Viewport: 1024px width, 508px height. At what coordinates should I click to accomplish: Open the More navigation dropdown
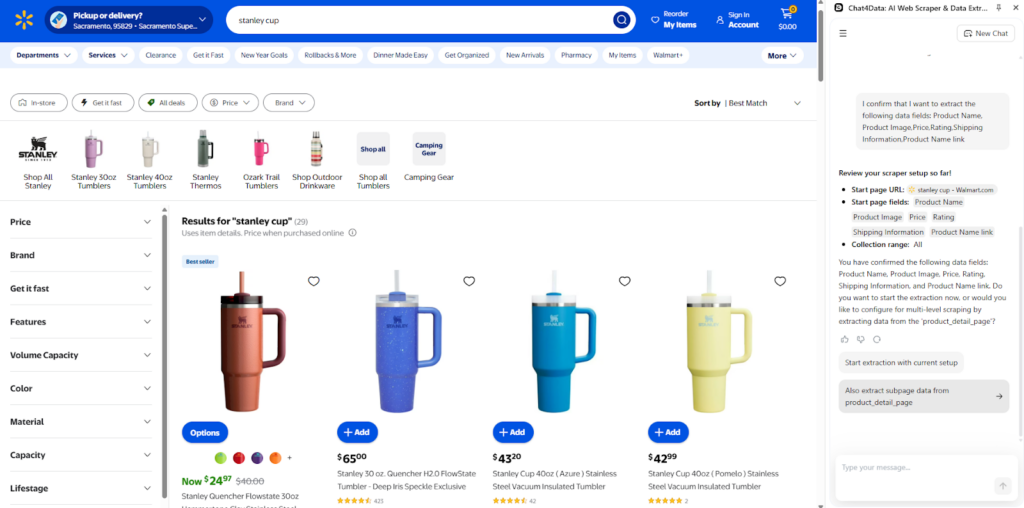(782, 56)
